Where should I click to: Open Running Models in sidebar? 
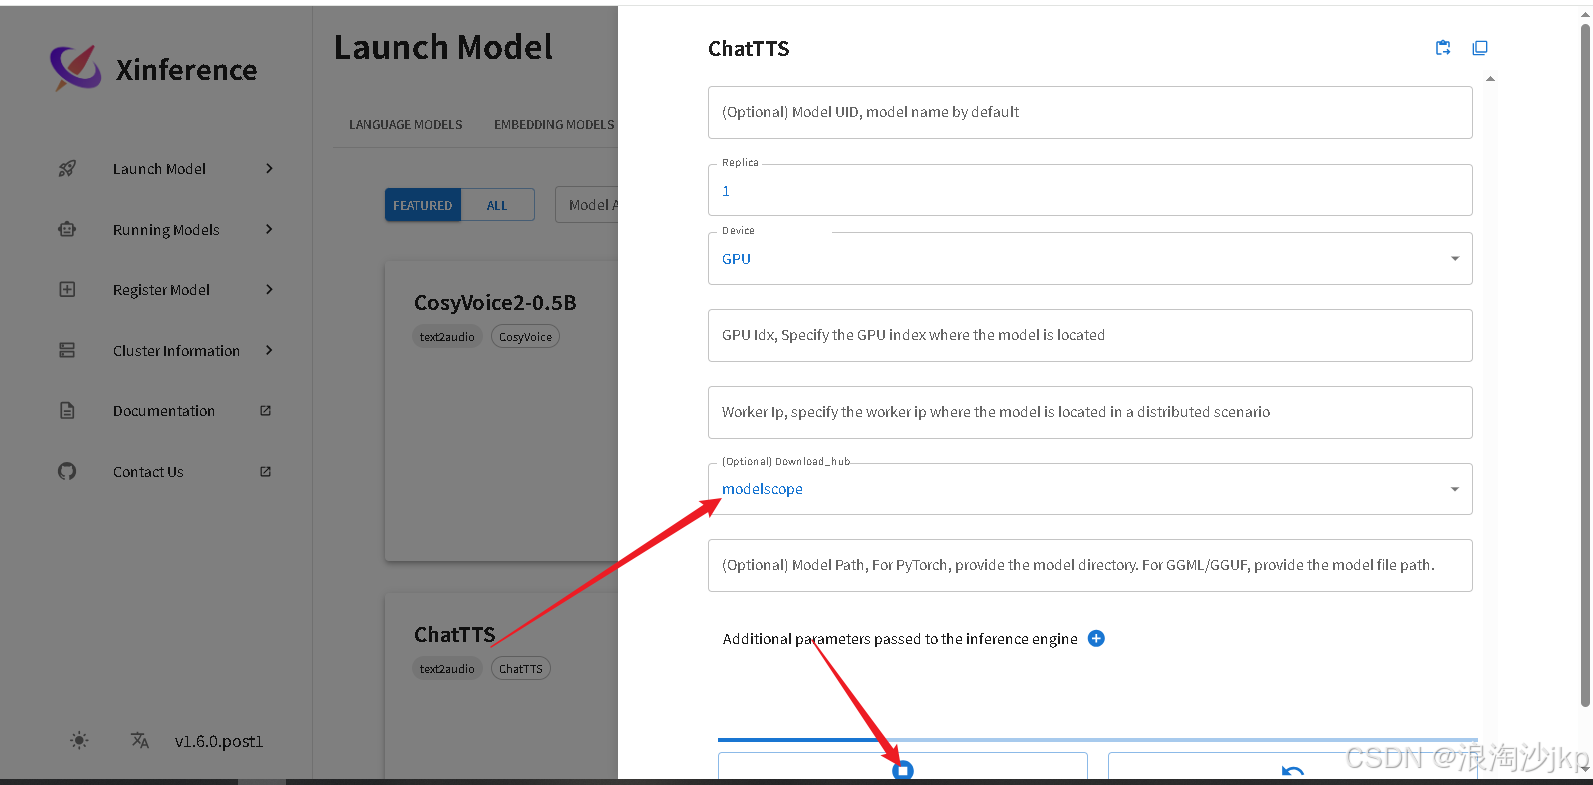166,229
